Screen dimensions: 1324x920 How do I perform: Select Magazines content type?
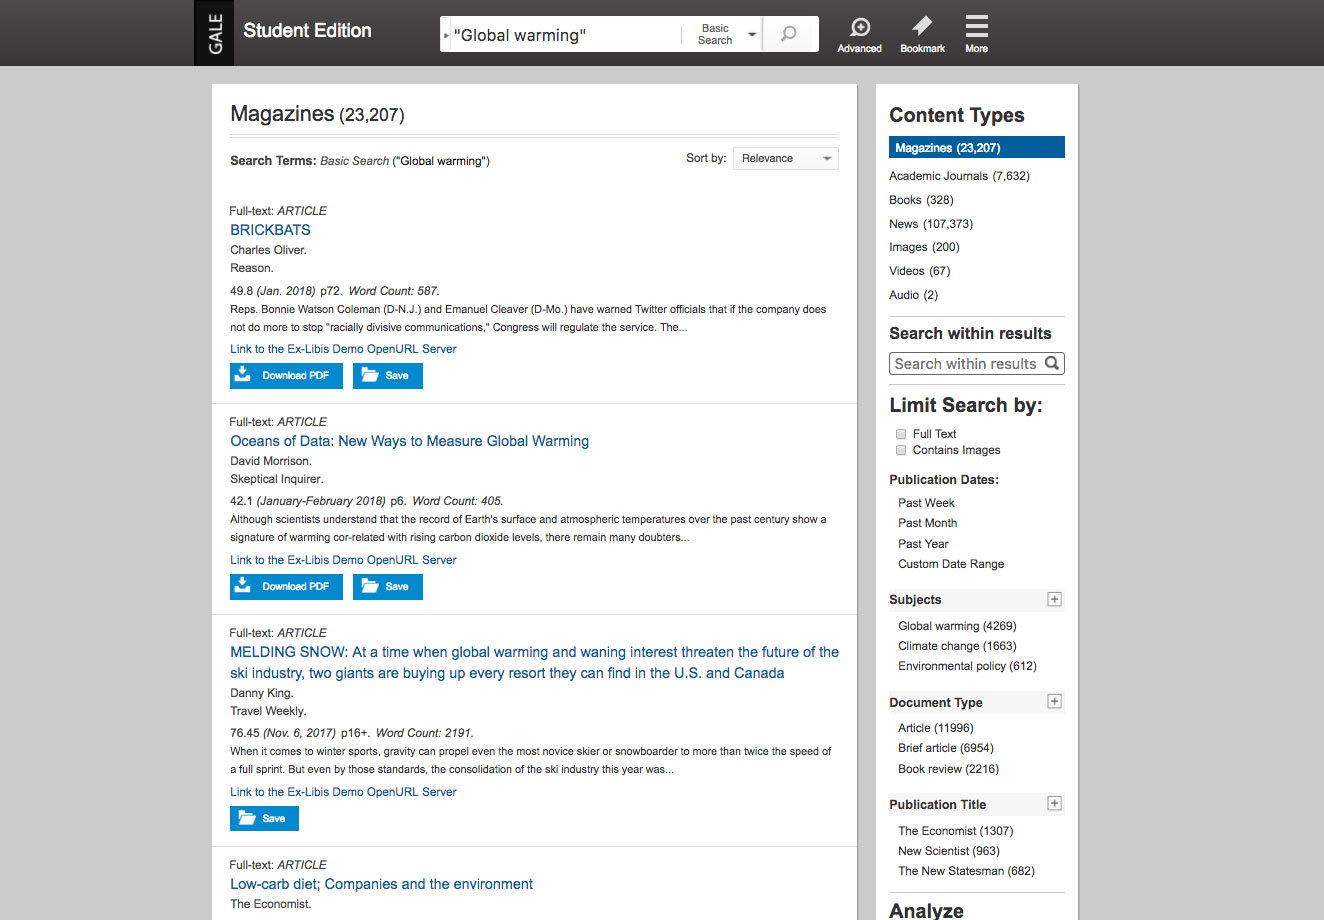tap(977, 147)
